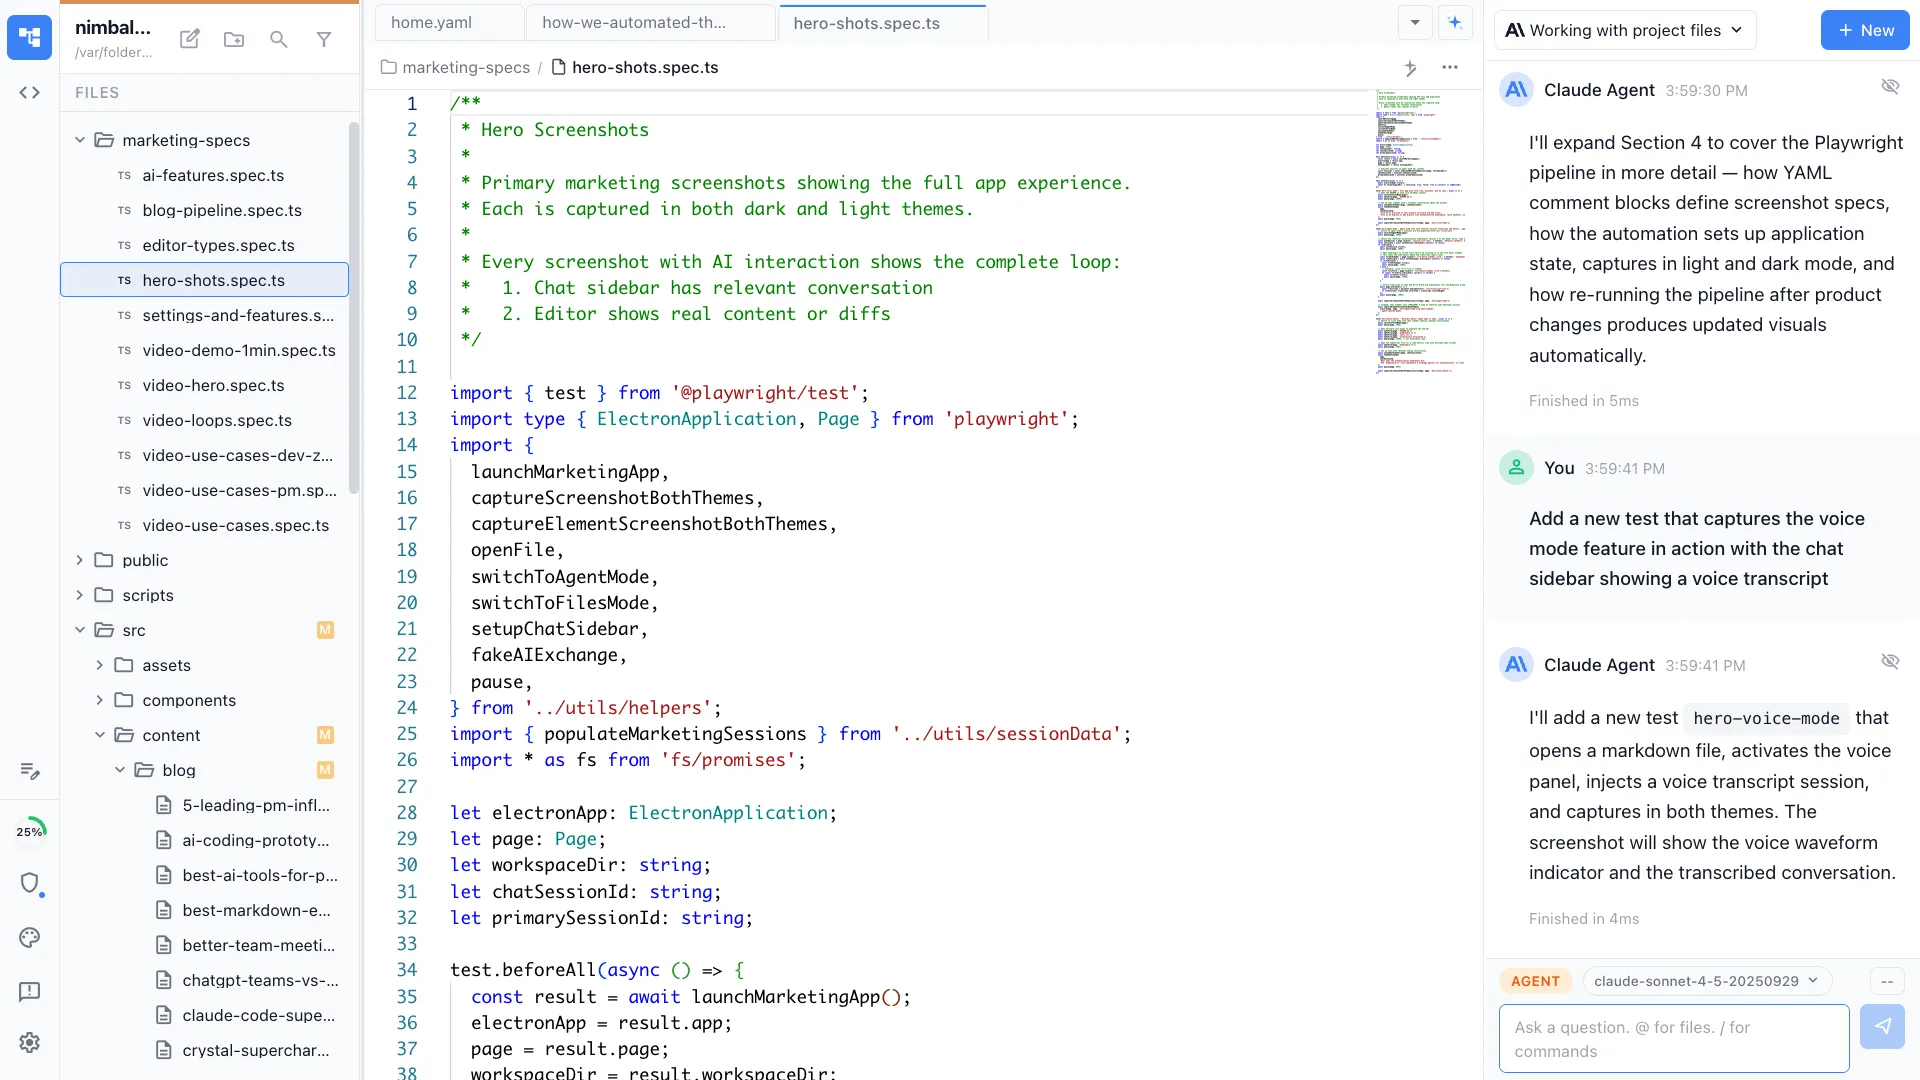Hide the first Claude Agent message
This screenshot has height=1080, width=1920.
pyautogui.click(x=1891, y=86)
